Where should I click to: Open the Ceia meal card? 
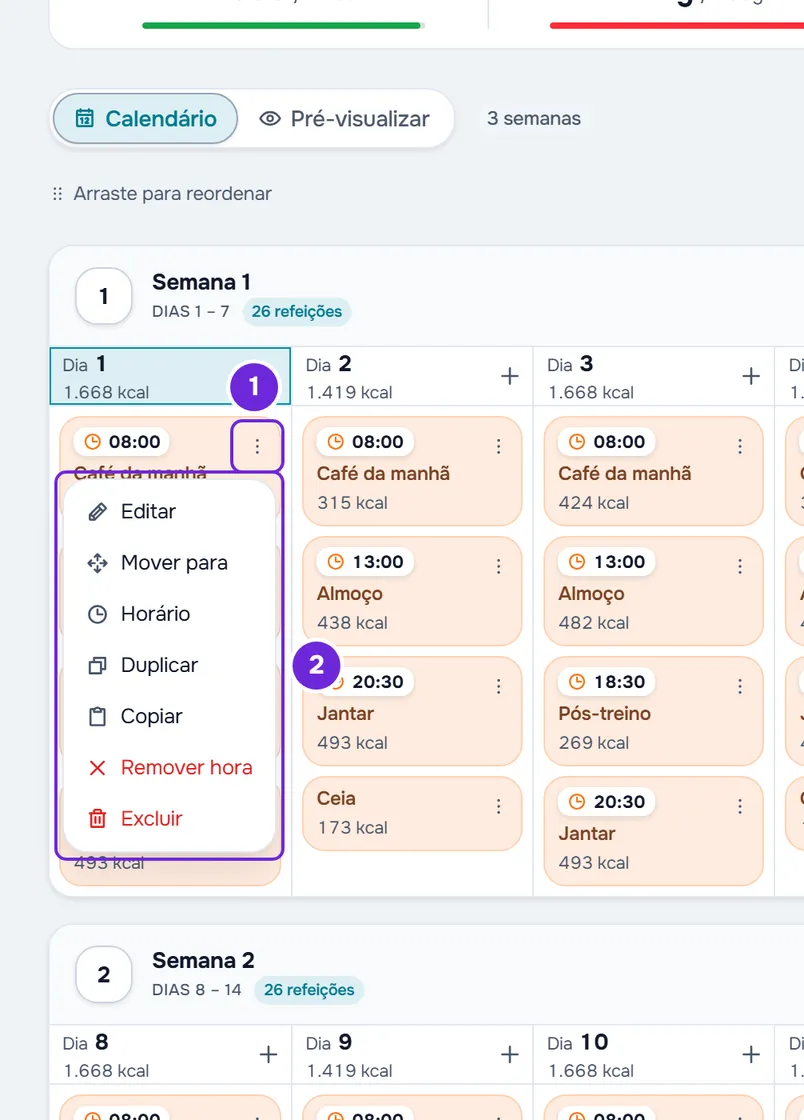[412, 814]
